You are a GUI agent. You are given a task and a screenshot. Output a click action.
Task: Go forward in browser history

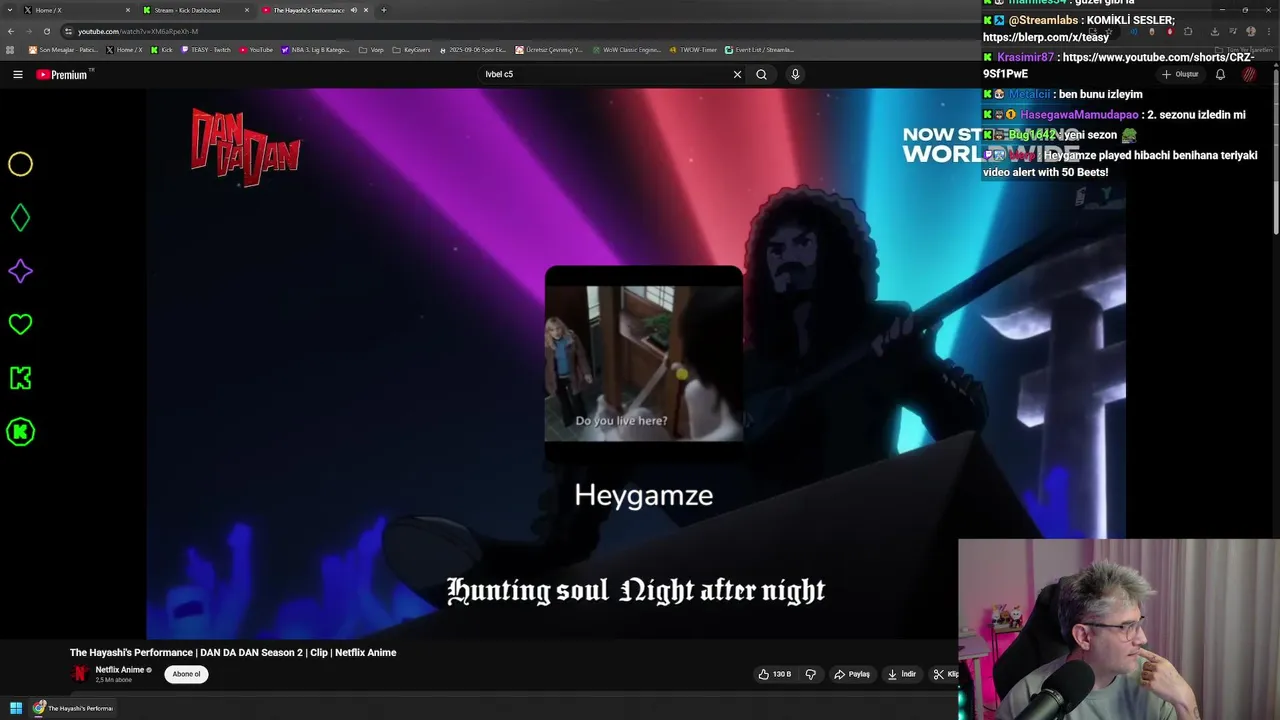(x=29, y=31)
